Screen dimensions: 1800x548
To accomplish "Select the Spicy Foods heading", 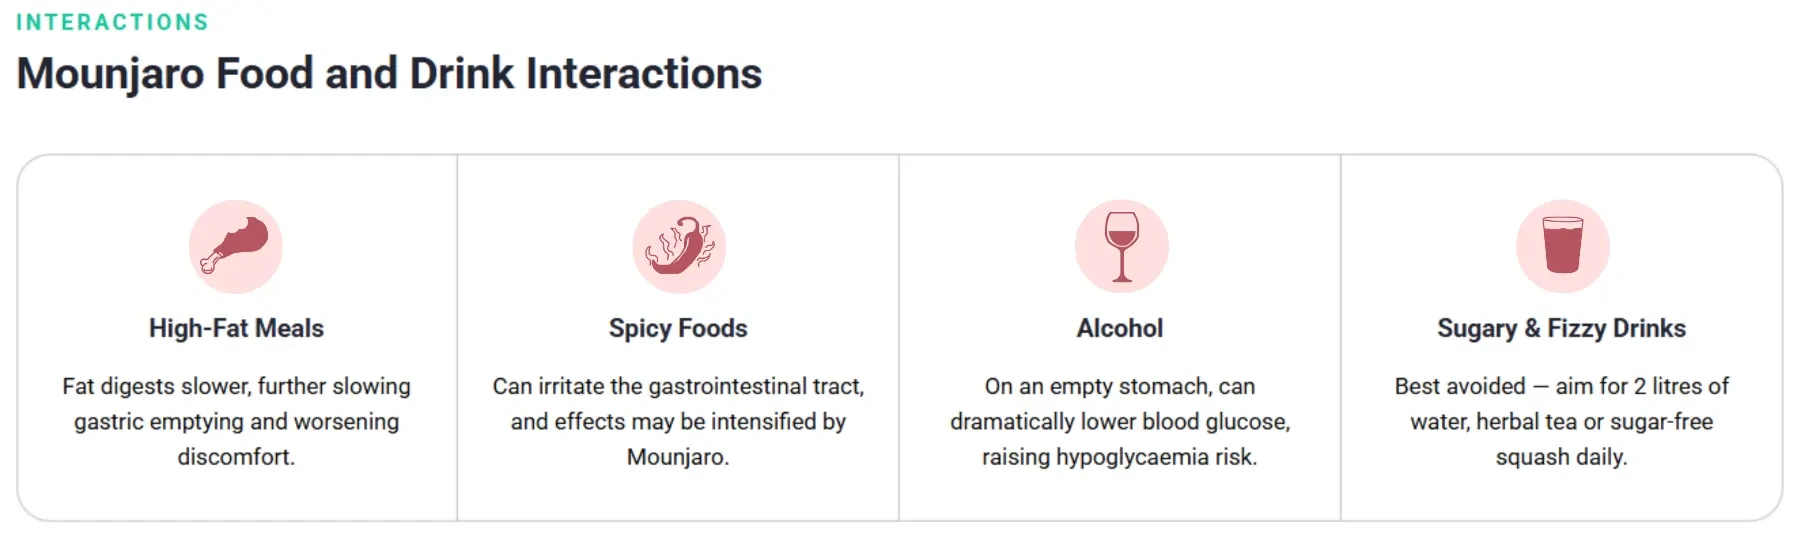I will point(678,329).
